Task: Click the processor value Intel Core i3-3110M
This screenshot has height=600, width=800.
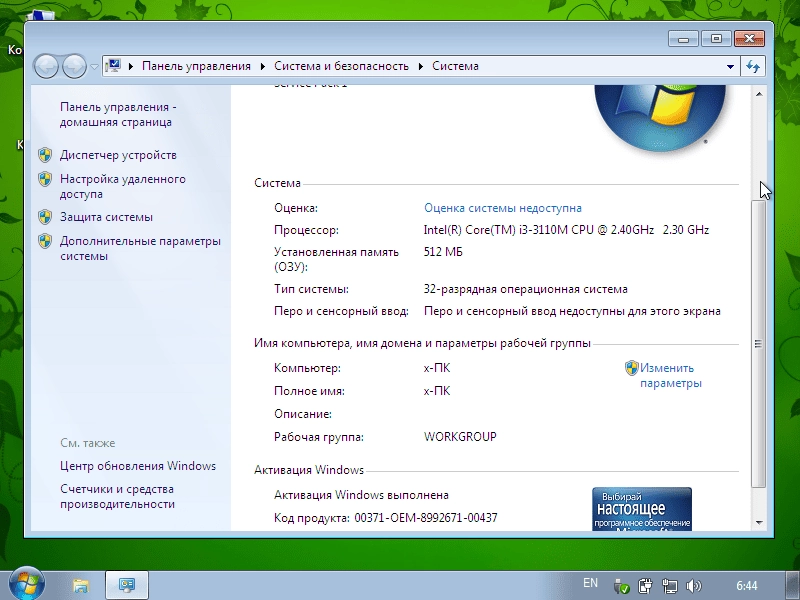Action: 566,230
